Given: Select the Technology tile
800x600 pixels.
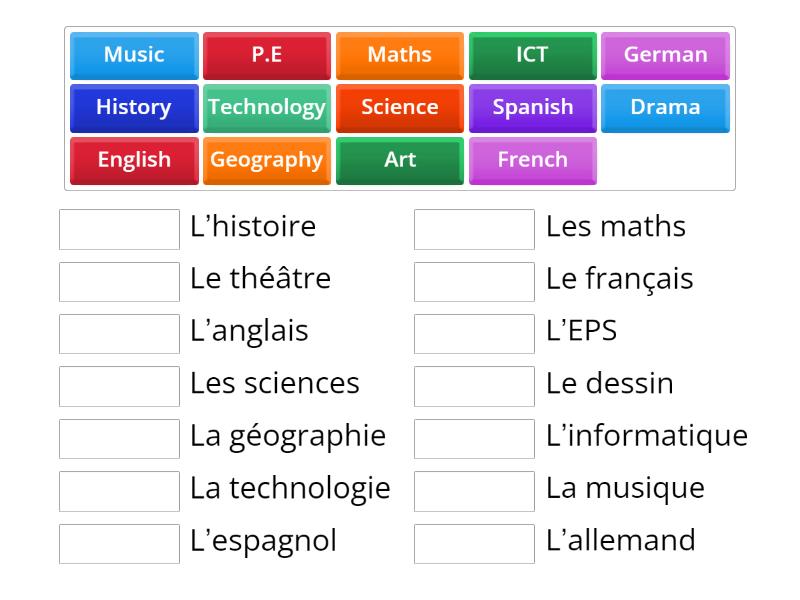Looking at the screenshot, I should click(266, 108).
